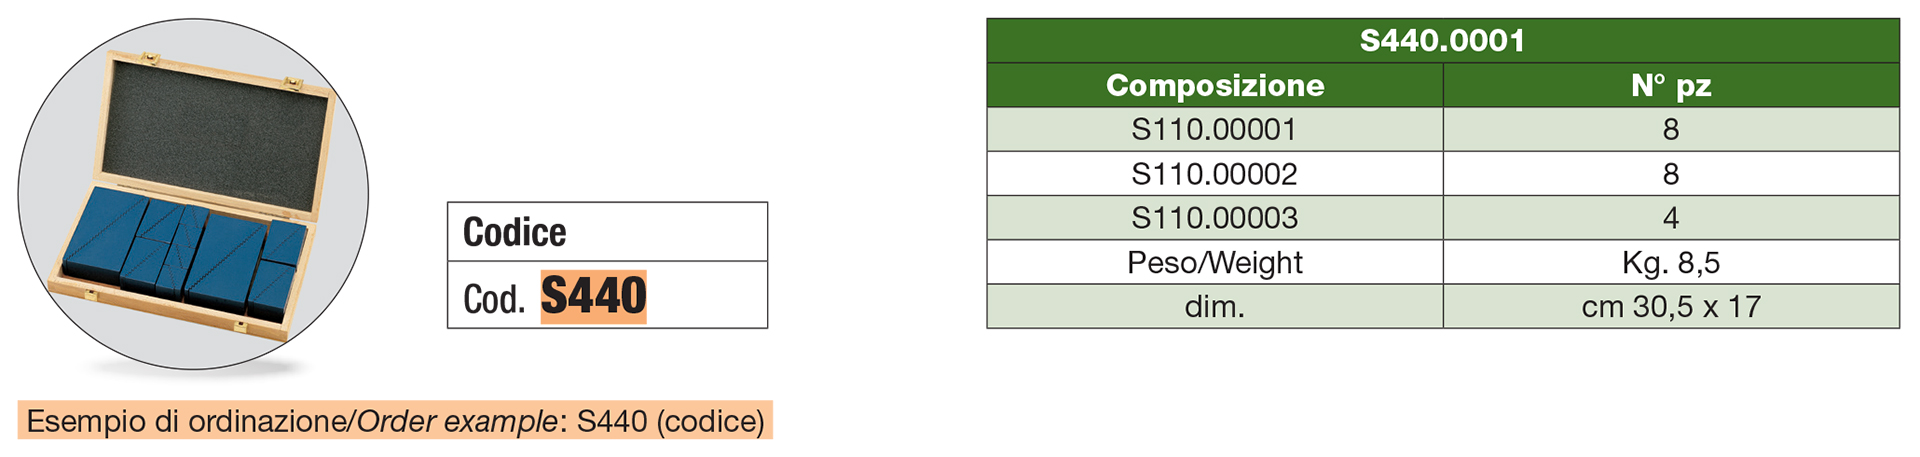Click quantity 8 in the S110.00002 row

click(x=1671, y=174)
